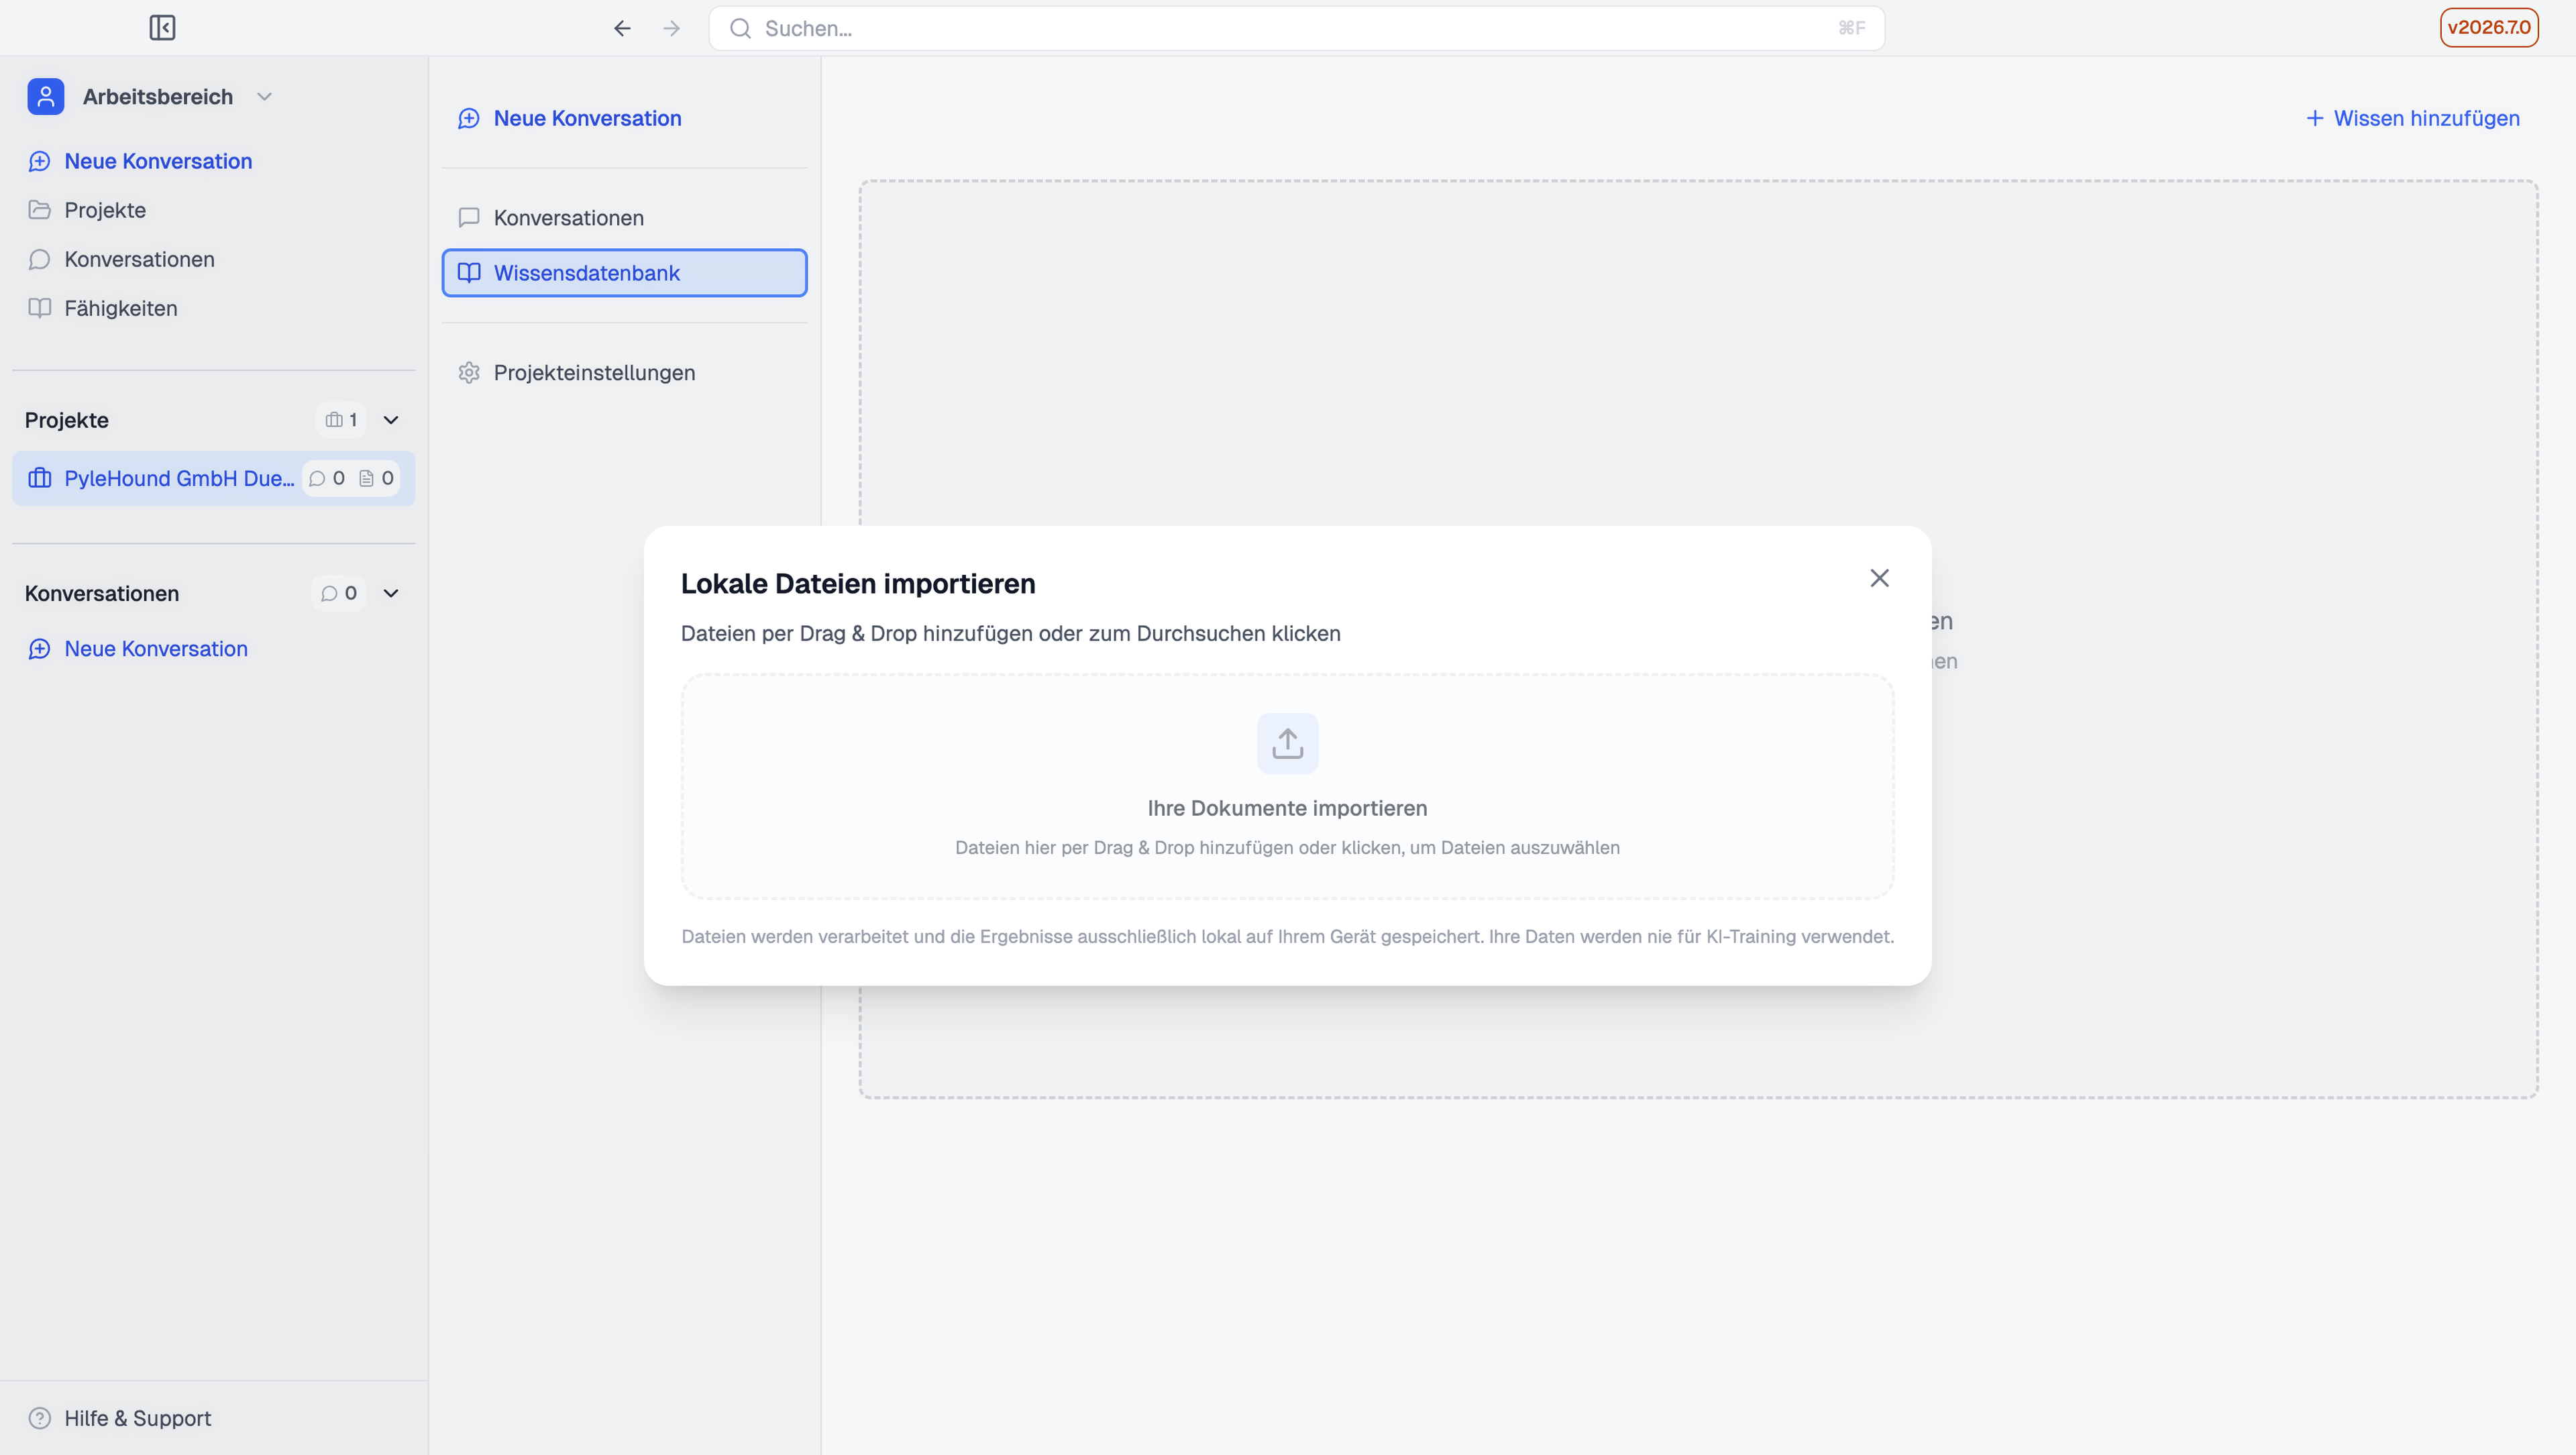Close the Lokale Dateien importieren dialog
The width and height of the screenshot is (2576, 1455).
pos(1880,578)
